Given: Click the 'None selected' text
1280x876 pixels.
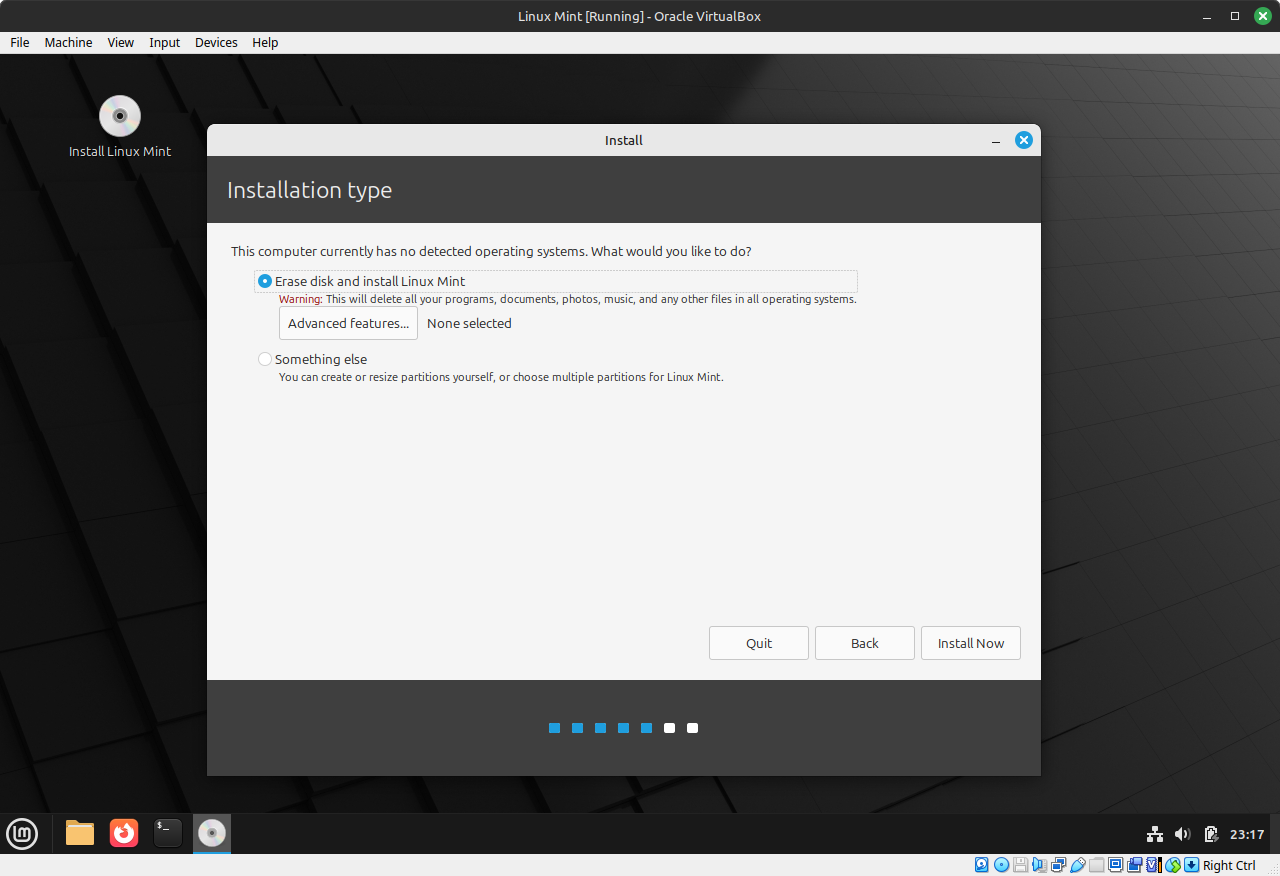Looking at the screenshot, I should pyautogui.click(x=469, y=323).
